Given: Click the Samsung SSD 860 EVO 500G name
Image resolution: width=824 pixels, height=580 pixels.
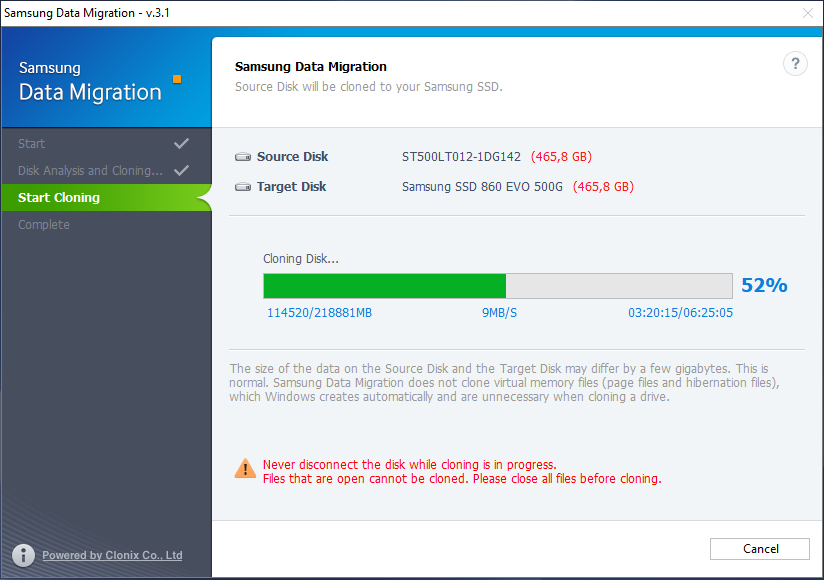Looking at the screenshot, I should pos(482,187).
